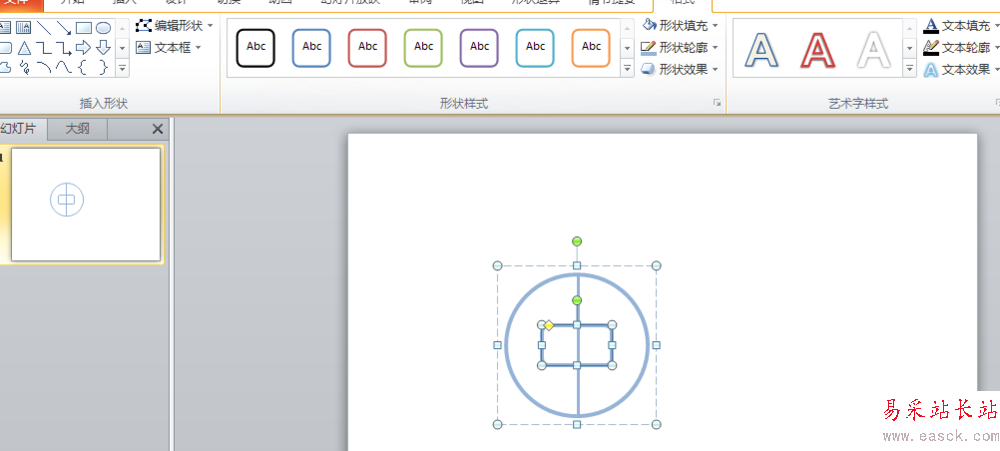The width and height of the screenshot is (1000, 451).
Task: Open the 形状样式 group dialog launcher
Action: click(717, 103)
